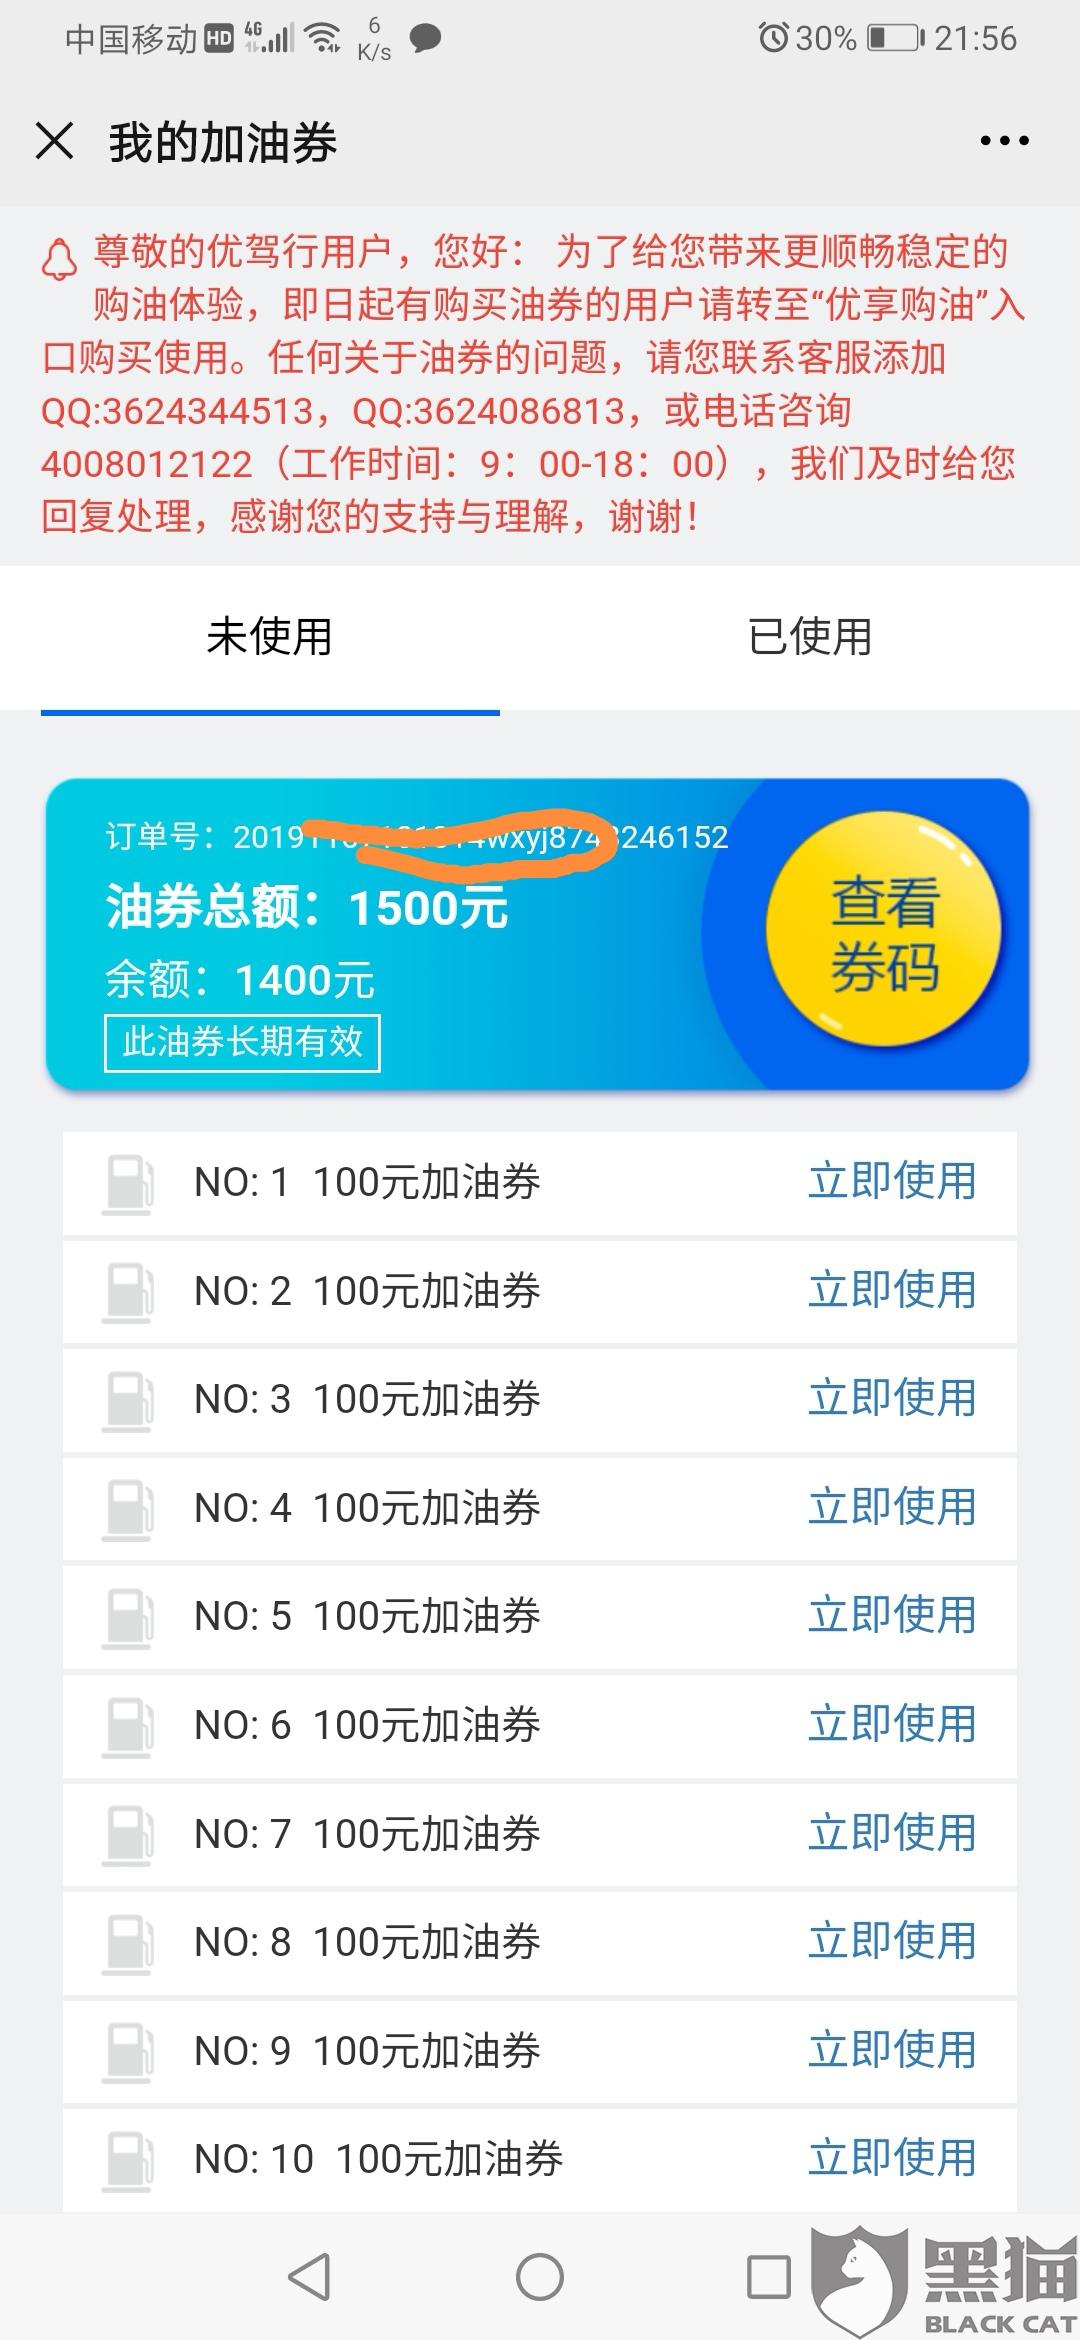
Task: Tap the fuel pump icon of NO: 7
Action: (x=128, y=1836)
